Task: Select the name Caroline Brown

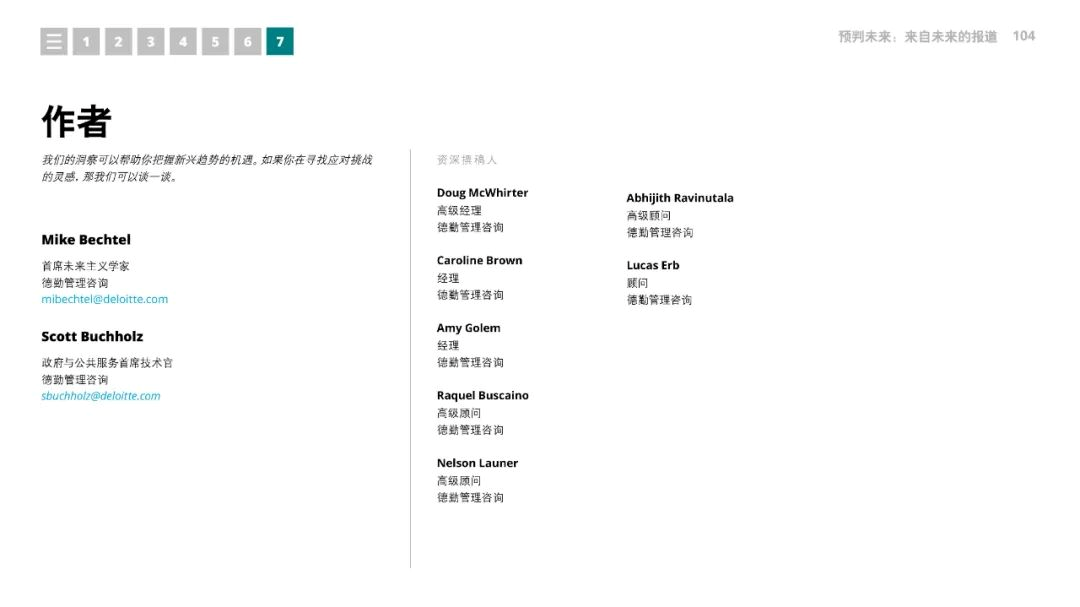Action: coord(479,260)
